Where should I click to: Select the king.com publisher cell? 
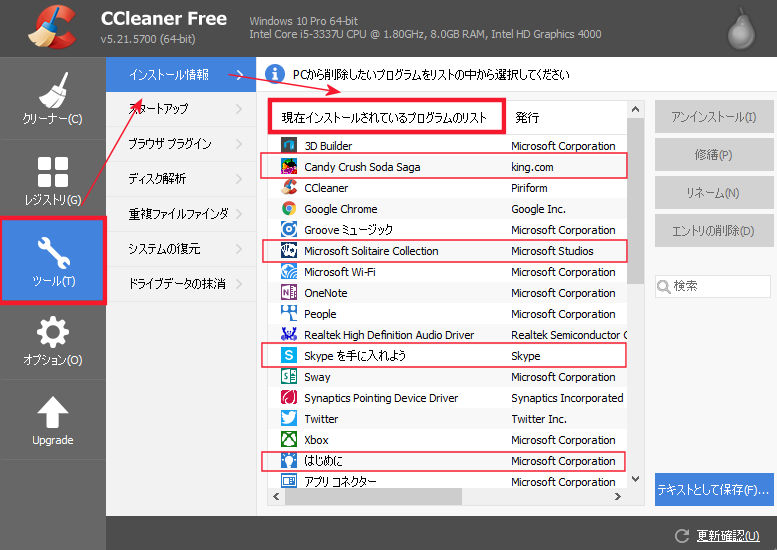point(532,167)
